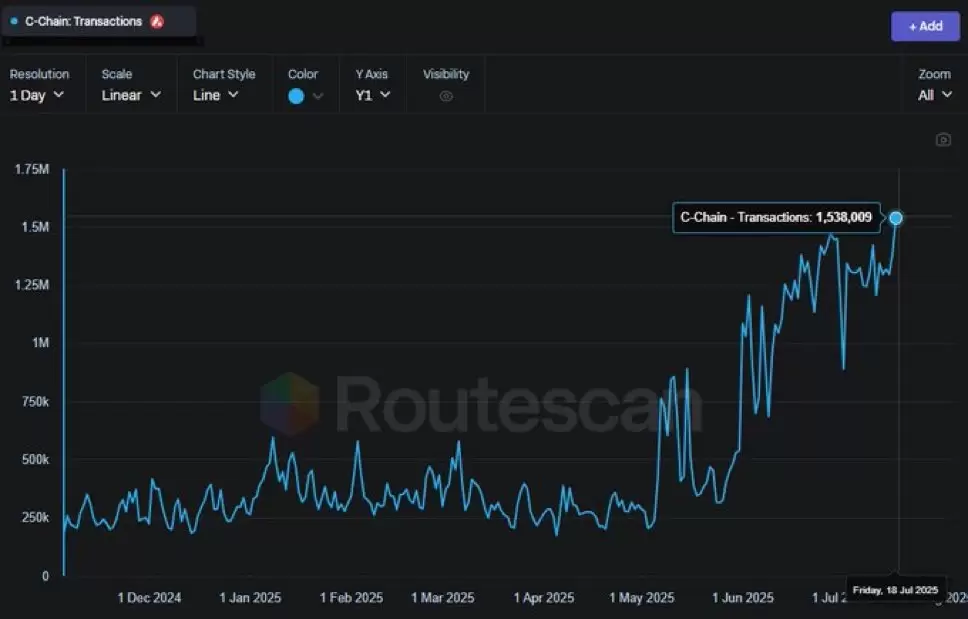The image size is (968, 619).
Task: Select the C-Chain: Transactions series tab
Action: click(x=99, y=22)
